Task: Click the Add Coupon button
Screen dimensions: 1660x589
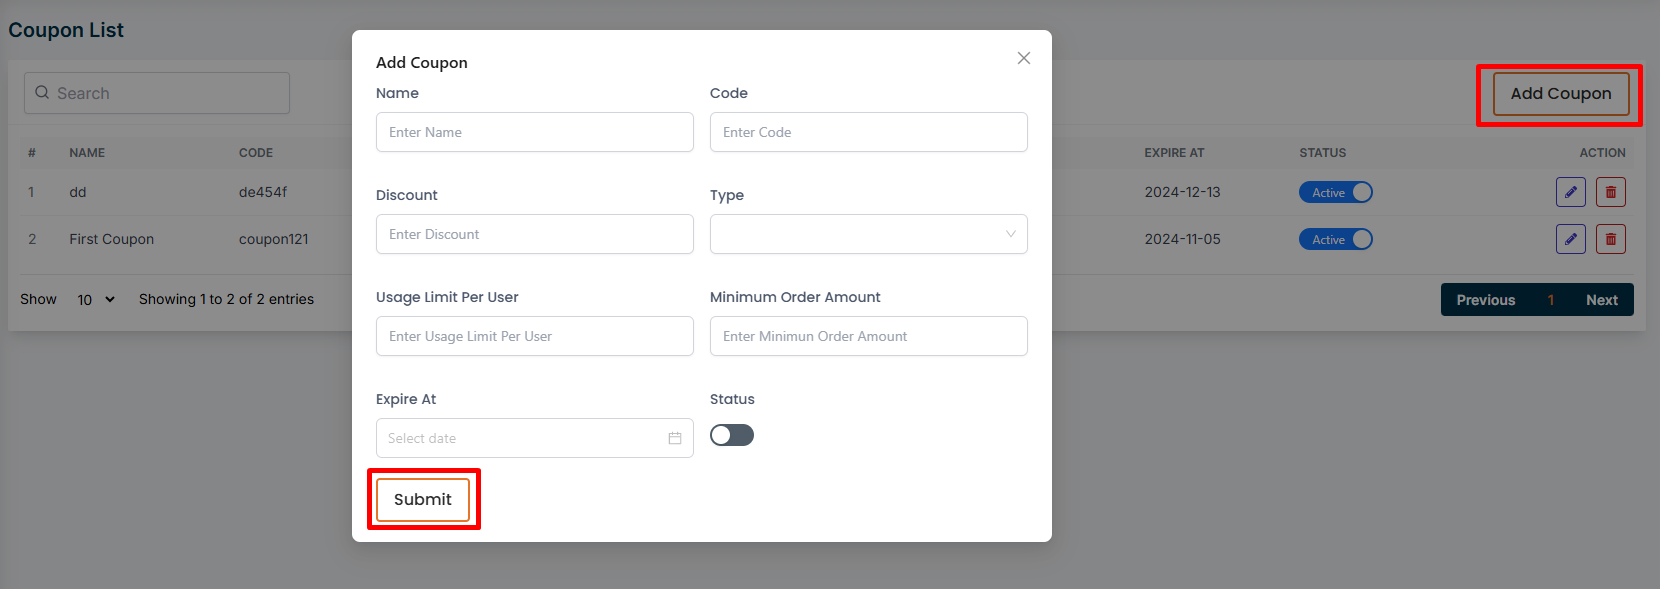Action: click(x=1560, y=94)
